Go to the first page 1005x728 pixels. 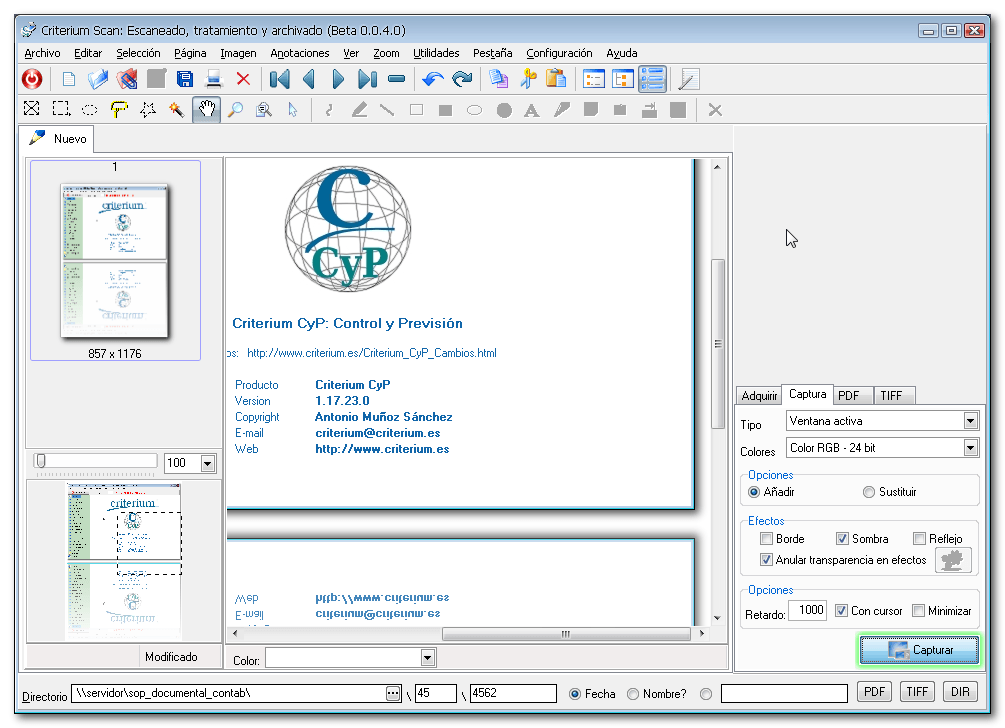(279, 79)
